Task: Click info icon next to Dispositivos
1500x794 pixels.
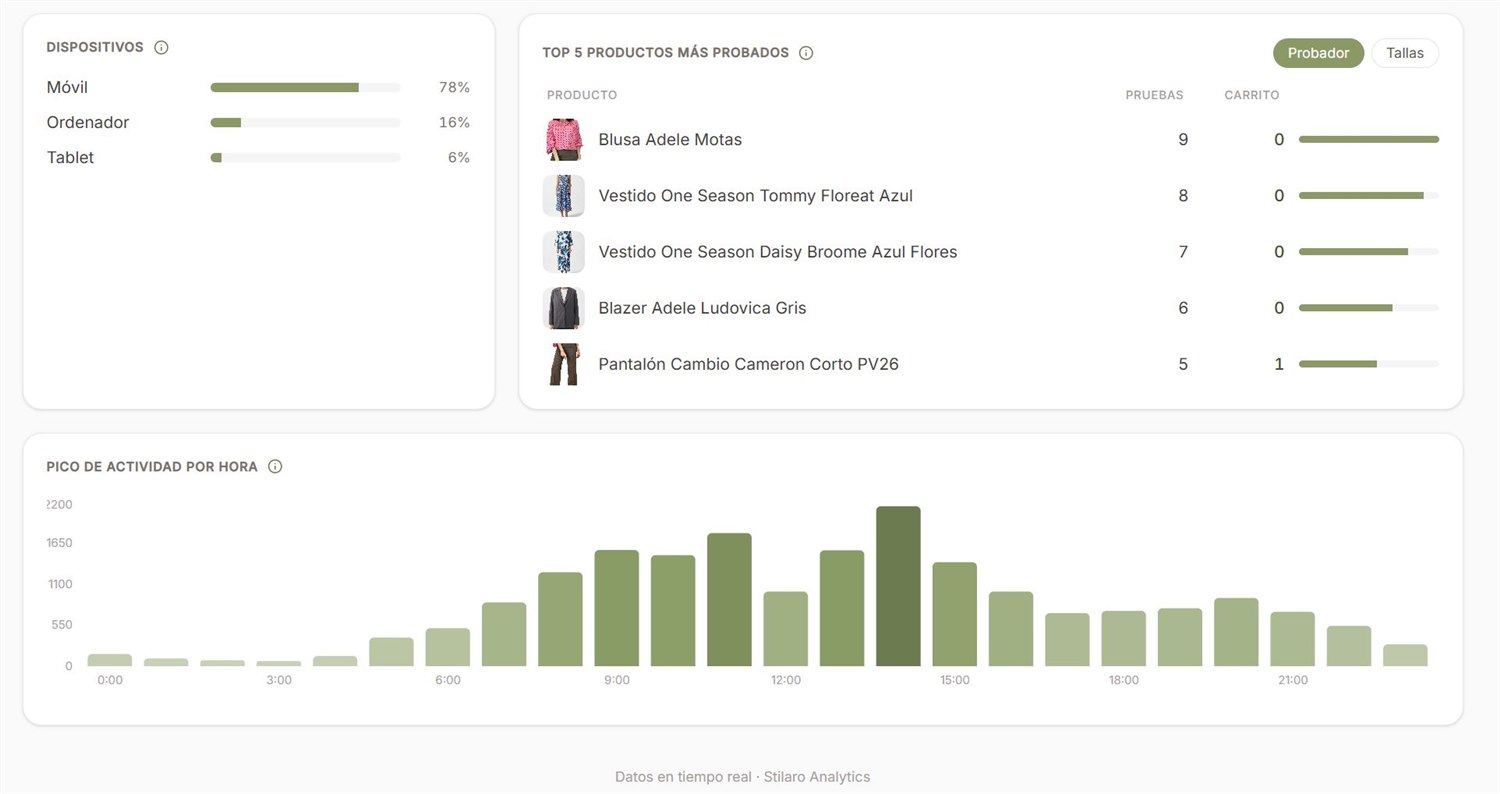Action: (x=161, y=47)
